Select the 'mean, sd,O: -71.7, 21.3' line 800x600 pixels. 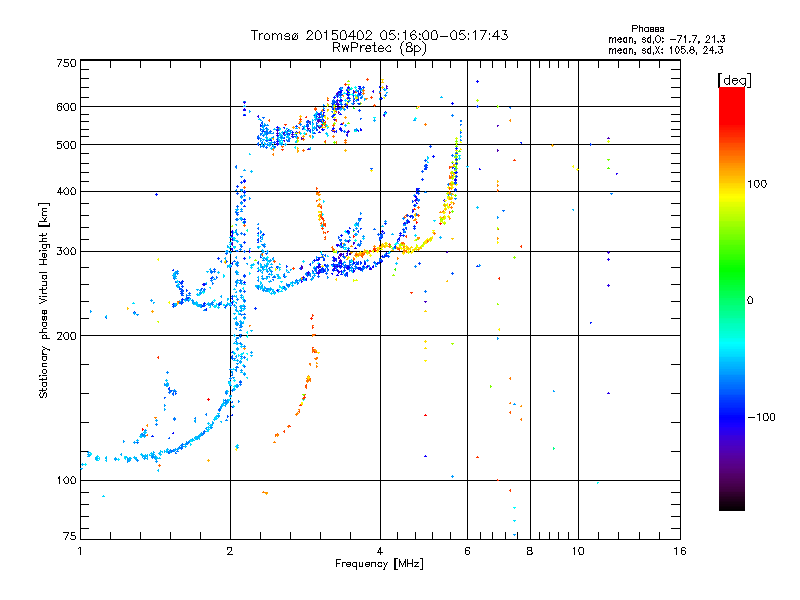666,39
